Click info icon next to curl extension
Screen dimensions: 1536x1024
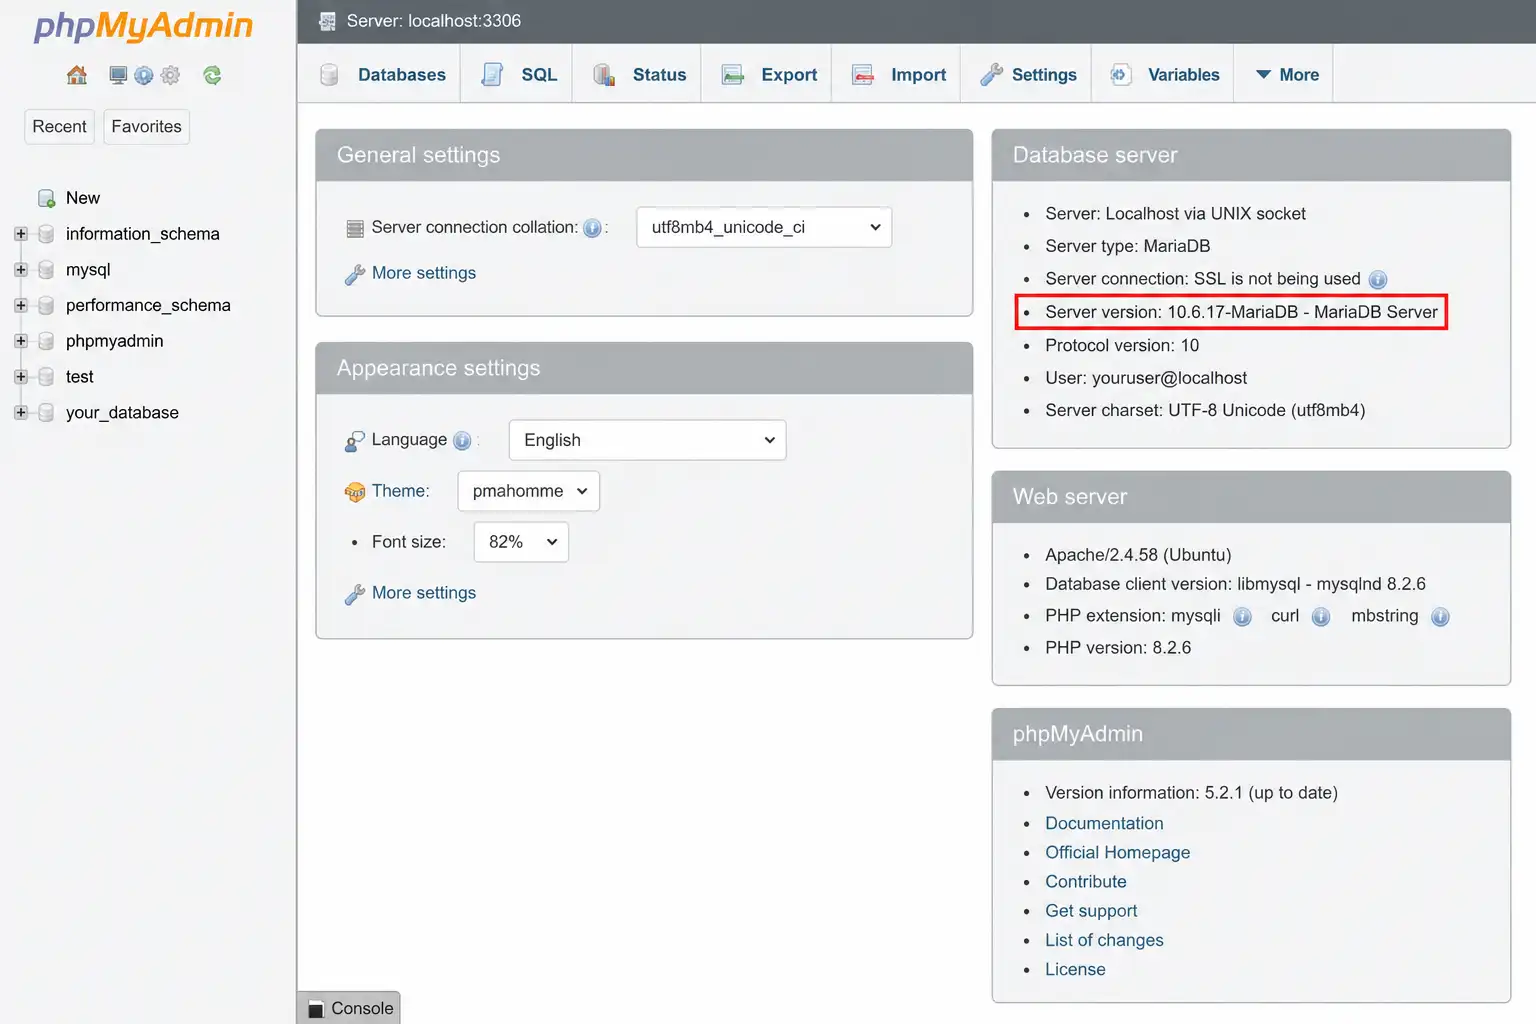pyautogui.click(x=1321, y=617)
